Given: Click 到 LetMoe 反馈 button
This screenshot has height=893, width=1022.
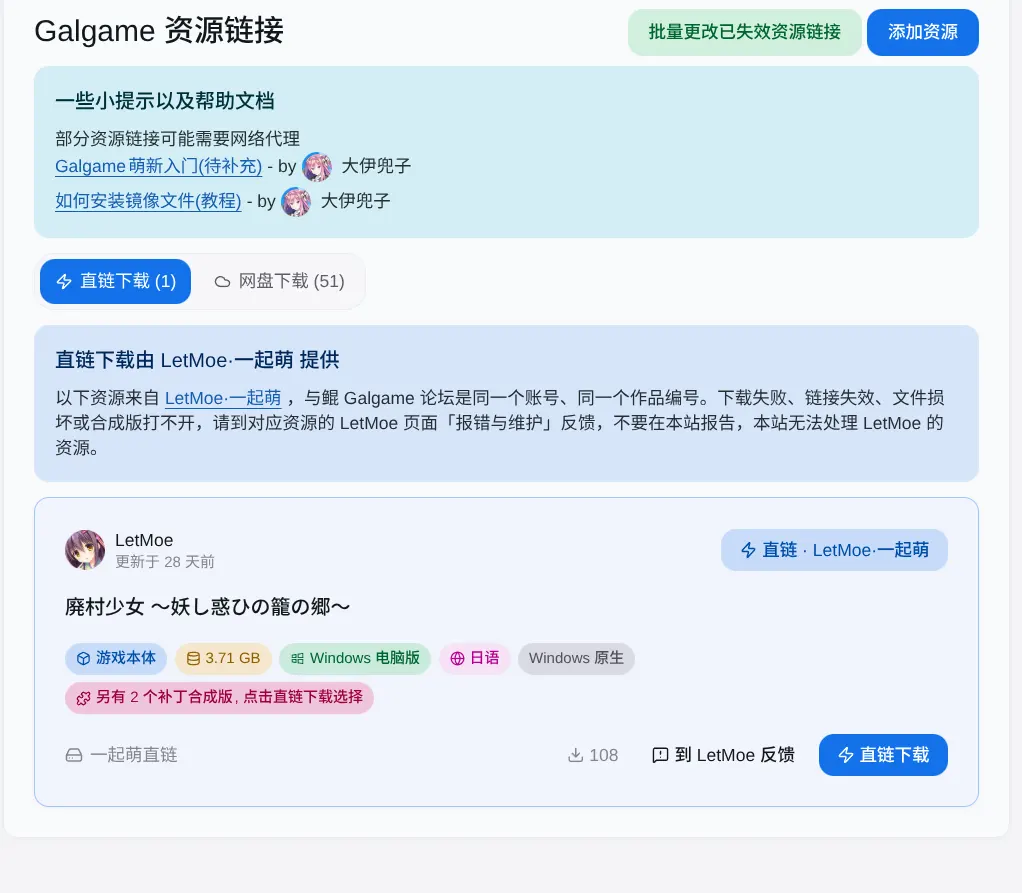Looking at the screenshot, I should coord(723,755).
